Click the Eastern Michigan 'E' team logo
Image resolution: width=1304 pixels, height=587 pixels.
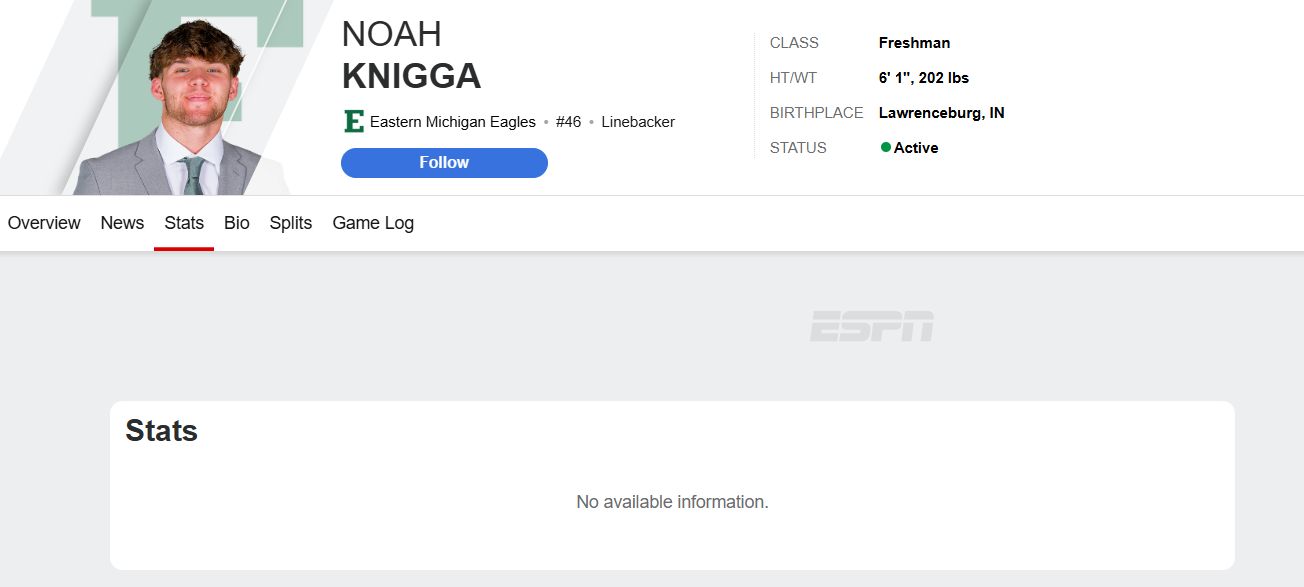(x=353, y=122)
